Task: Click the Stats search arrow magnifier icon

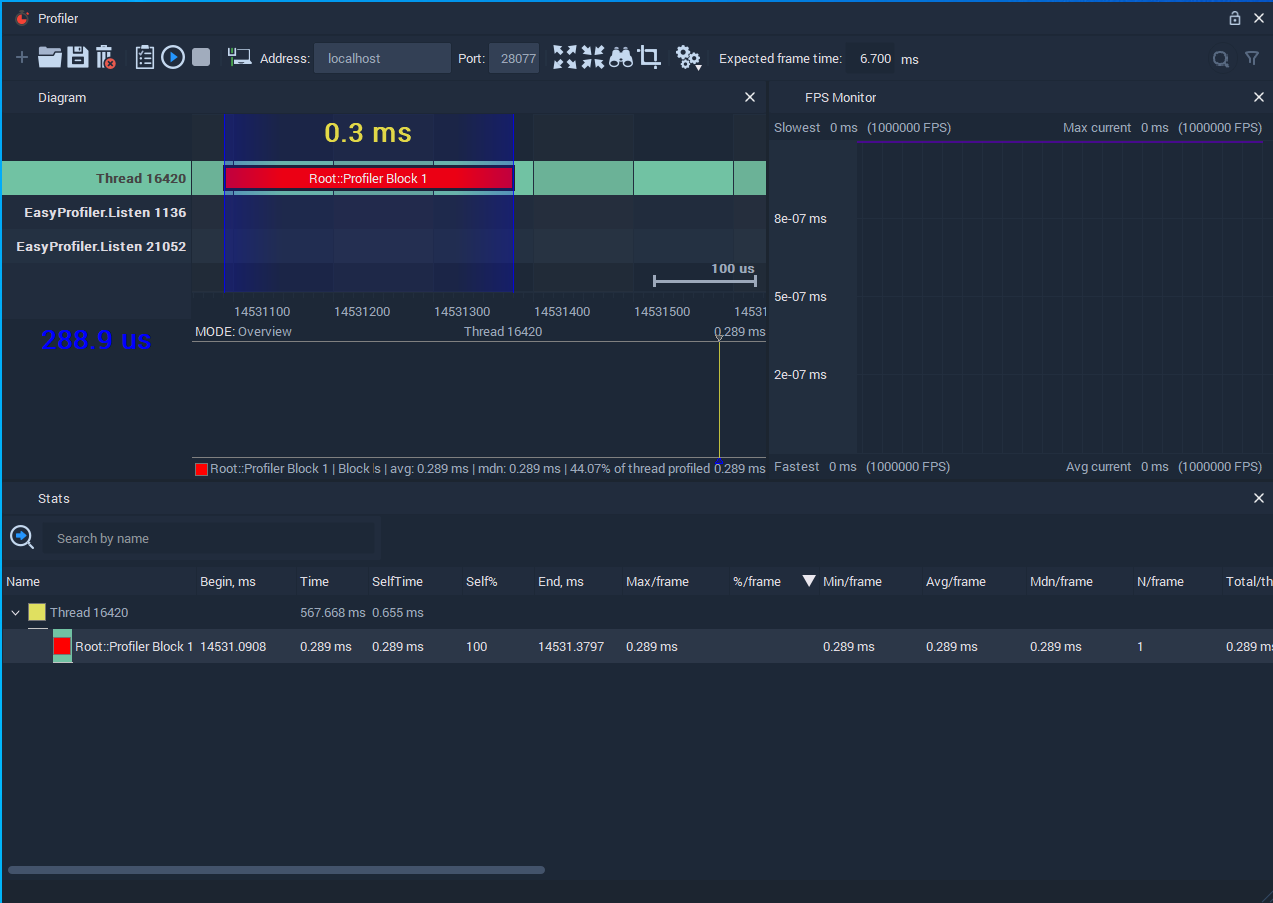Action: [x=22, y=538]
